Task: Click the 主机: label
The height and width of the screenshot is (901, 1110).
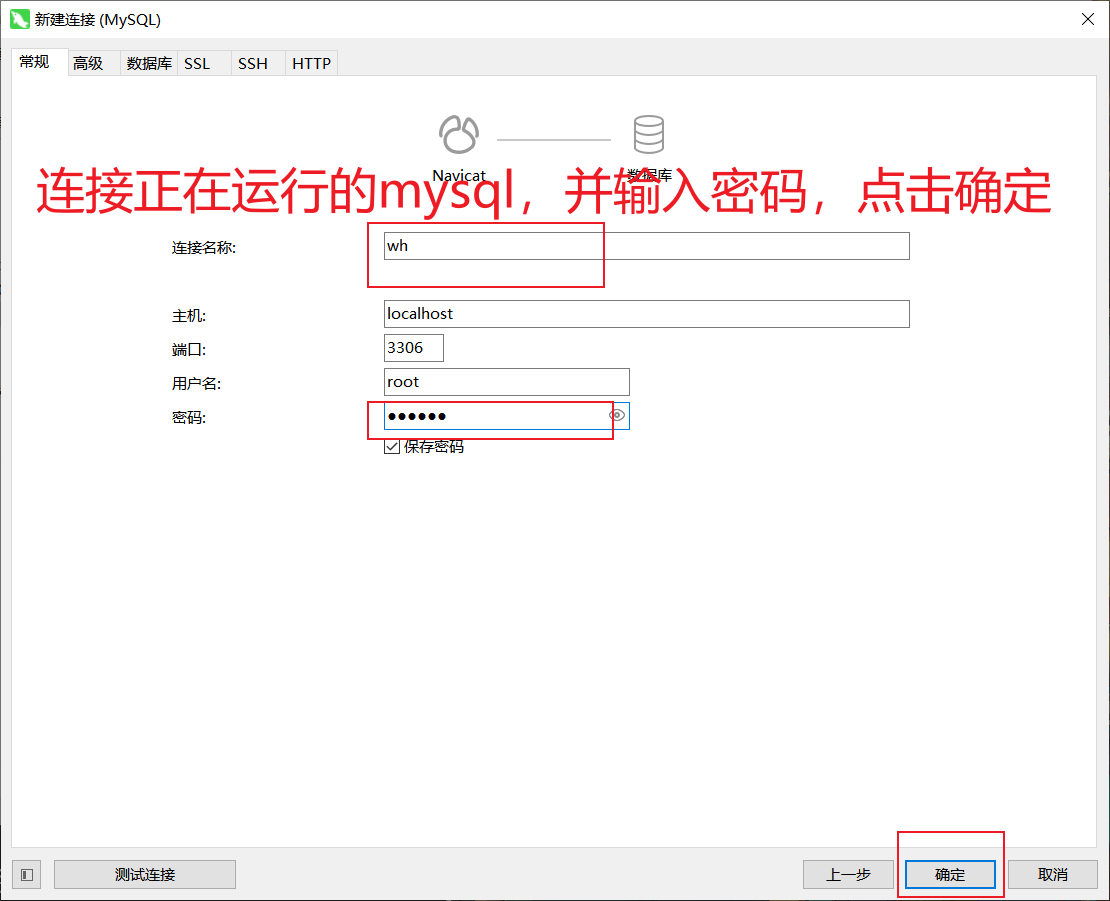Action: 189,316
